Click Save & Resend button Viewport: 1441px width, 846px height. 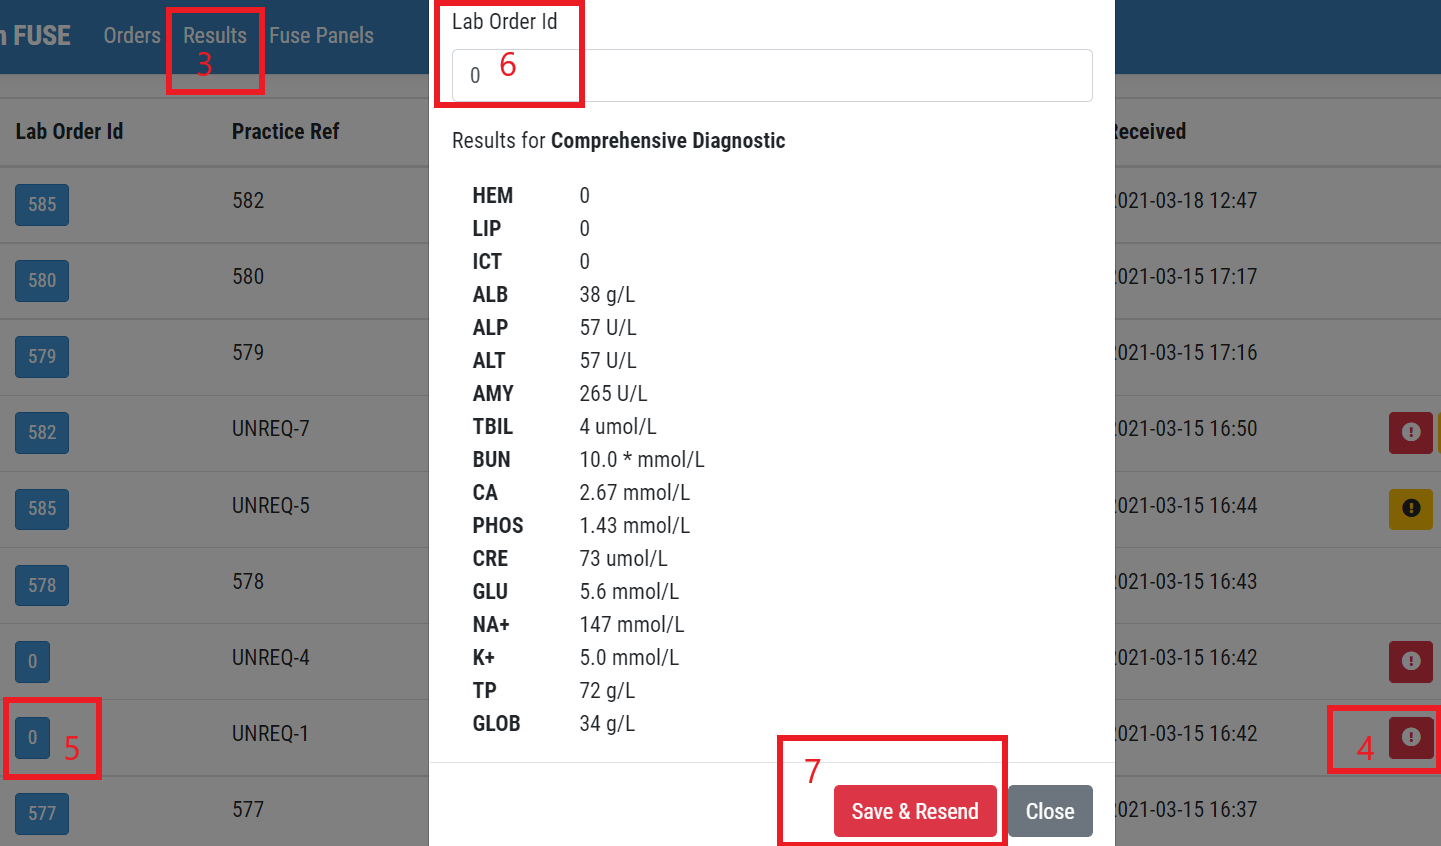[x=915, y=811]
